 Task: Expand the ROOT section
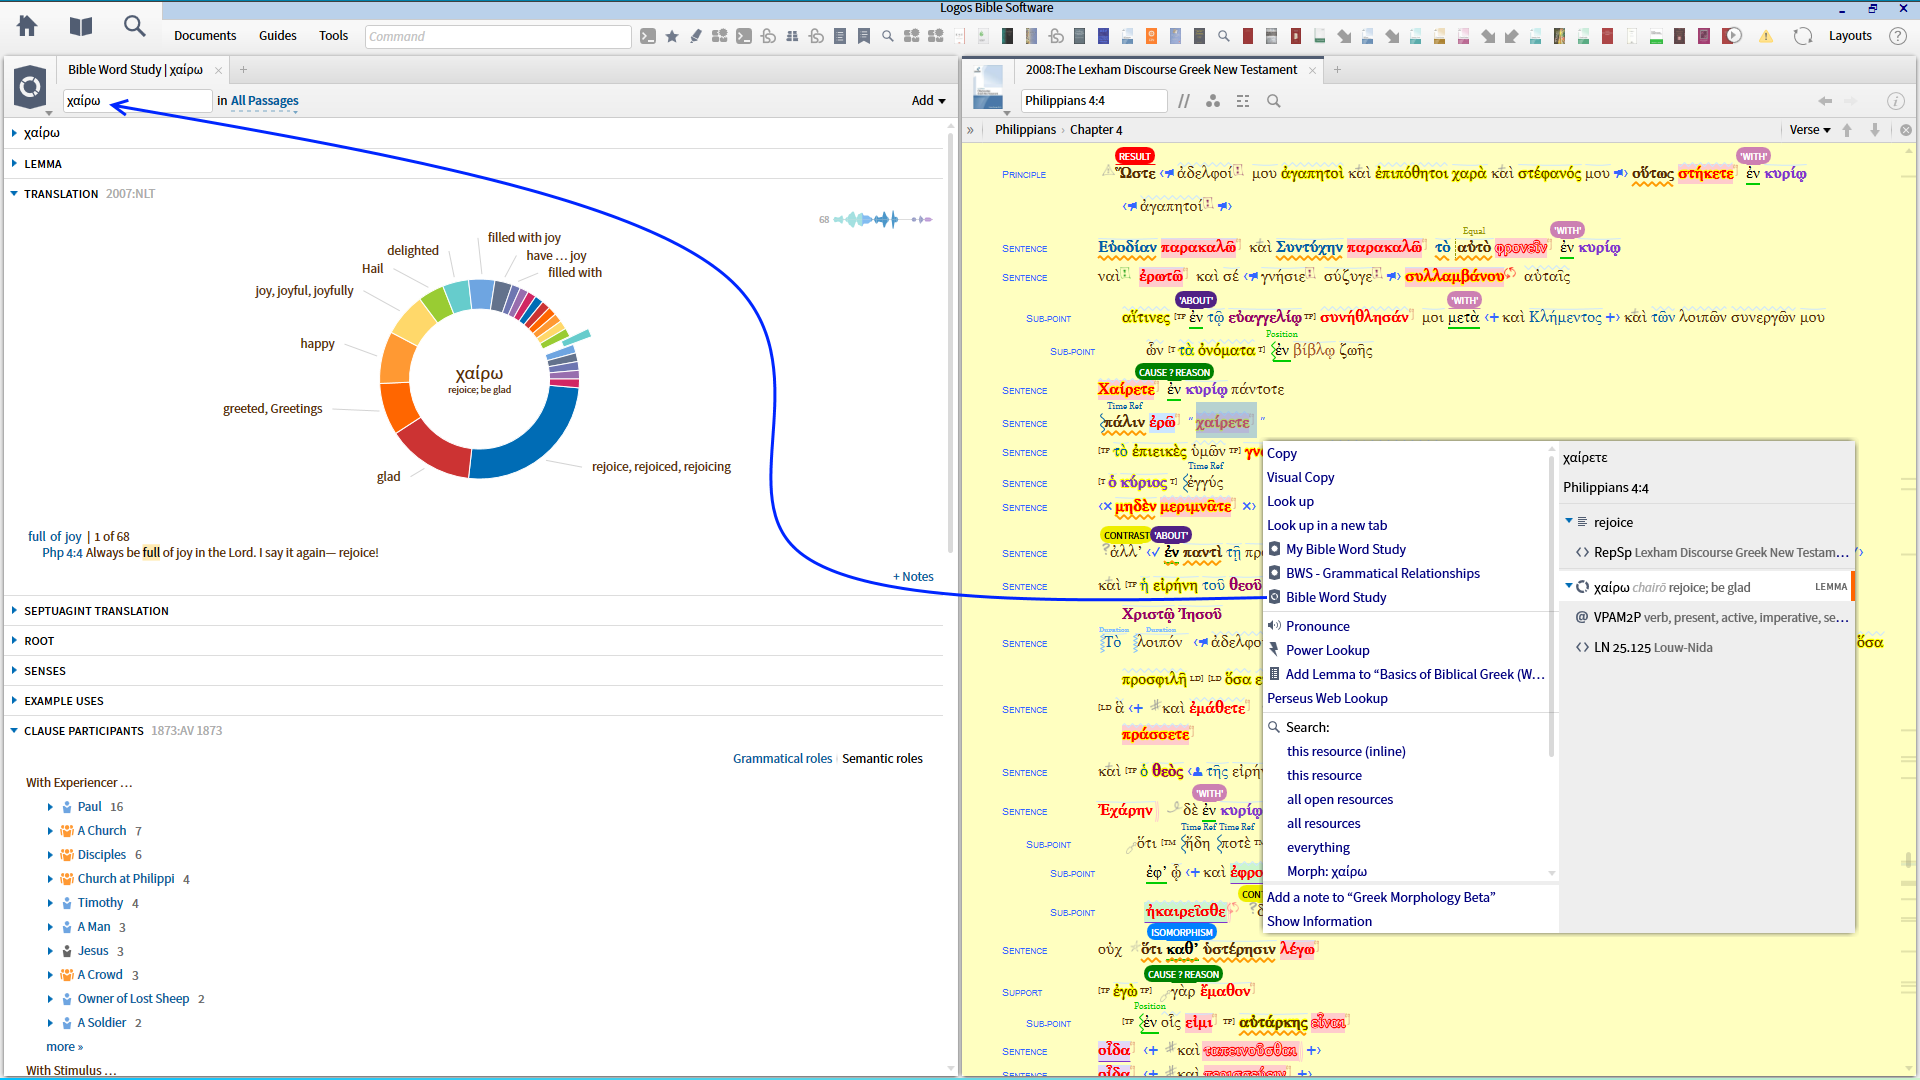(x=14, y=641)
